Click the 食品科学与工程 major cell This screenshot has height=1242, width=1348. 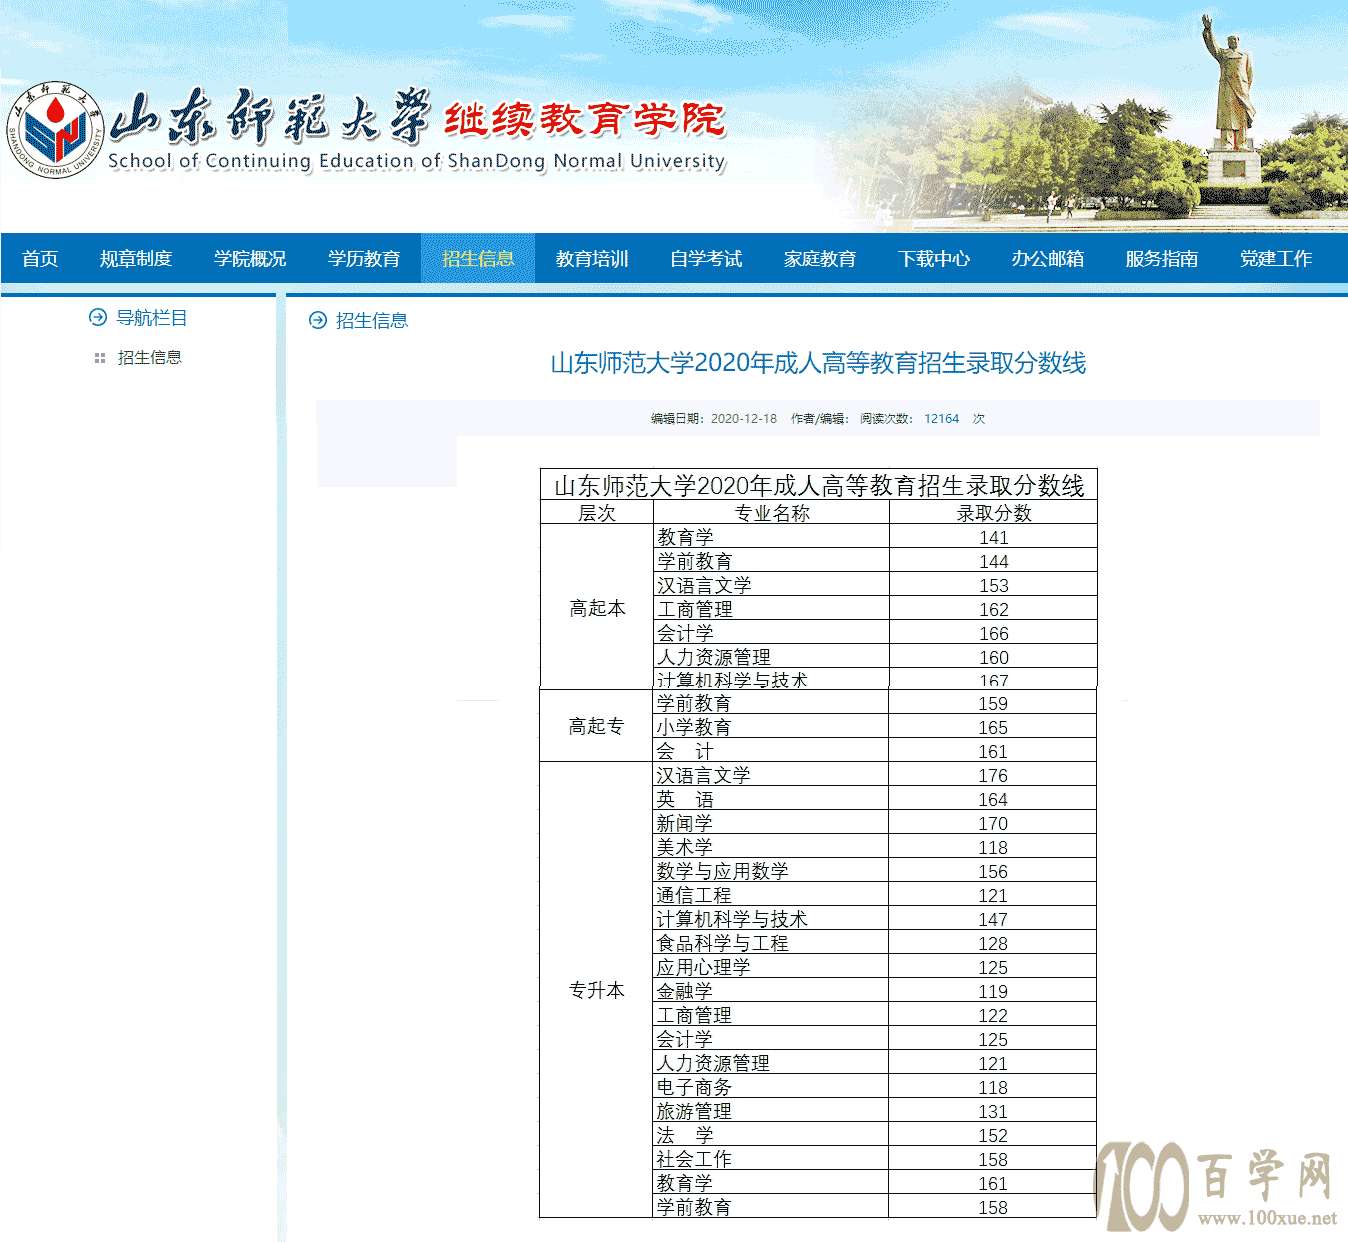pyautogui.click(x=771, y=943)
